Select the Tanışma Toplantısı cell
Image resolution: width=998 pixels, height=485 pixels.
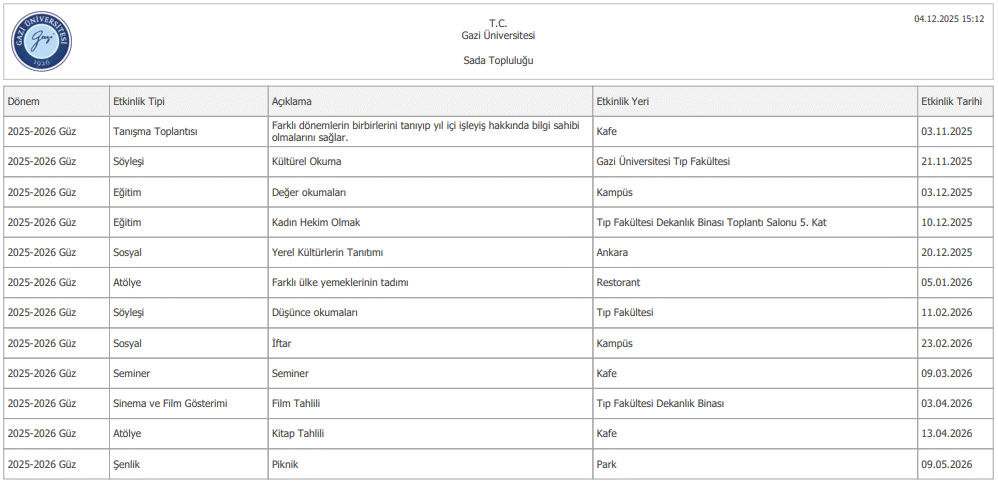[156, 132]
